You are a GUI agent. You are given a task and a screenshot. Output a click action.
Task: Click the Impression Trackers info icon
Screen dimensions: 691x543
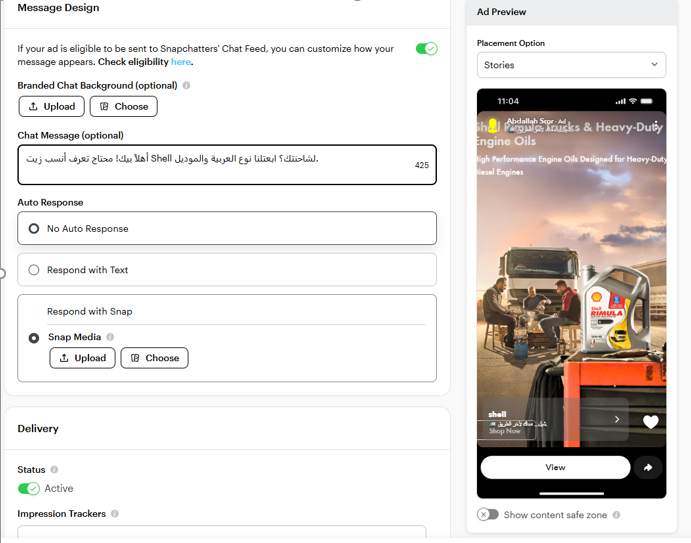pos(115,513)
